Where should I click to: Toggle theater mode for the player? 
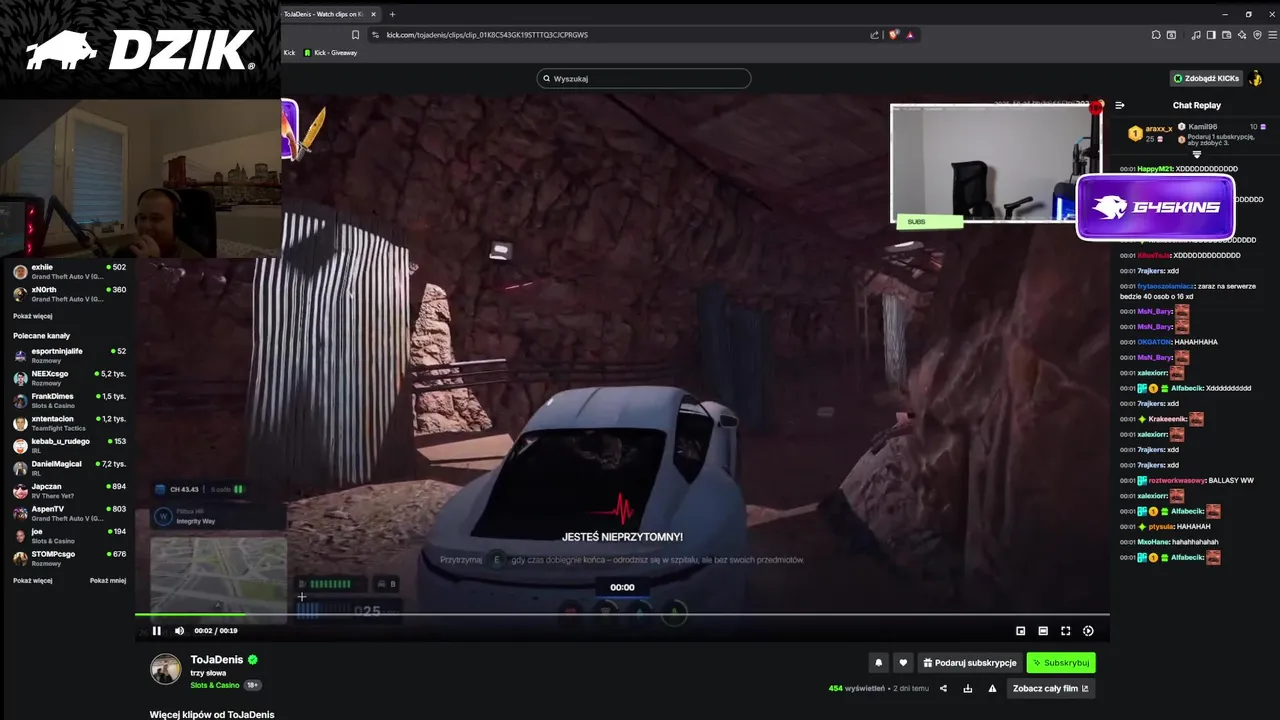pyautogui.click(x=1043, y=631)
